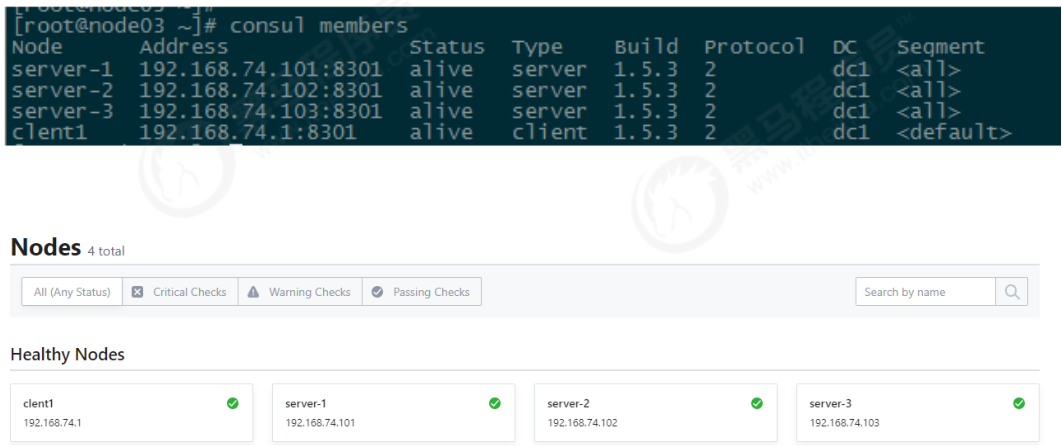Click clent1 name in terminal output
1062x446 pixels.
coord(49,132)
